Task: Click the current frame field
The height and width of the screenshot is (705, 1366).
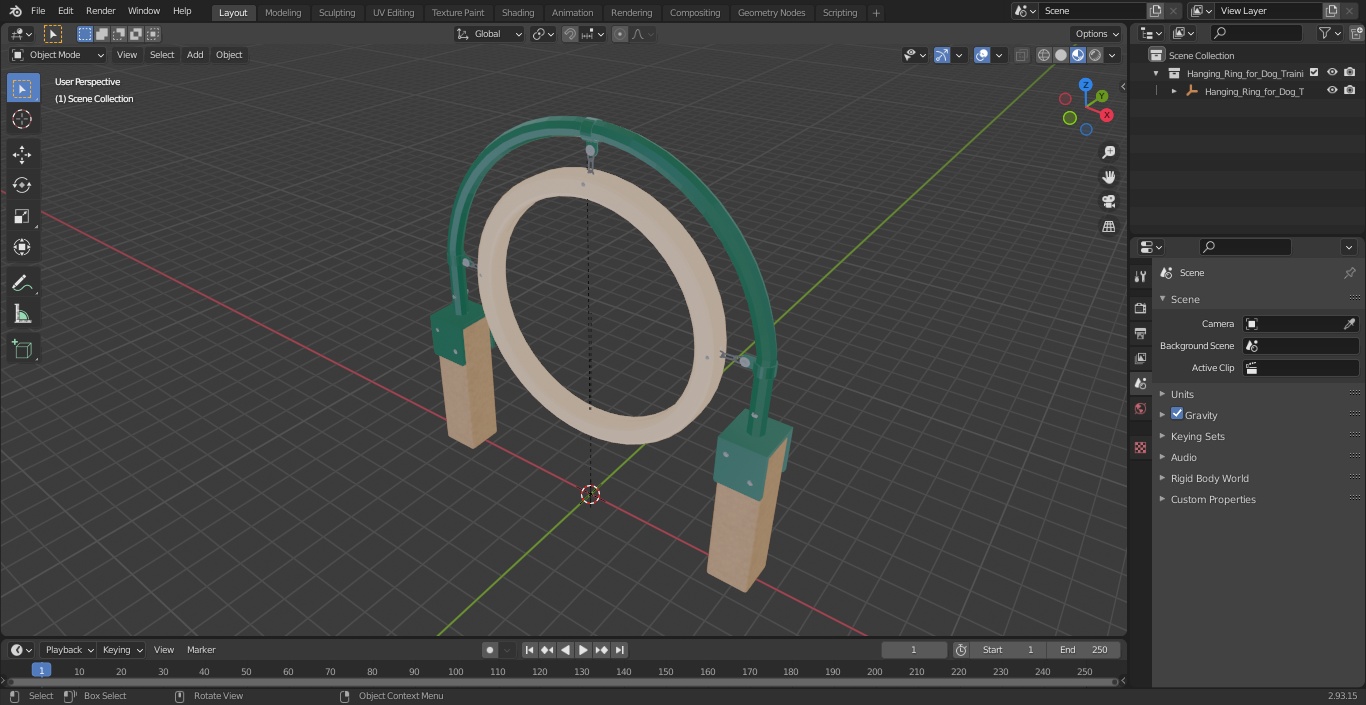Action: point(913,650)
